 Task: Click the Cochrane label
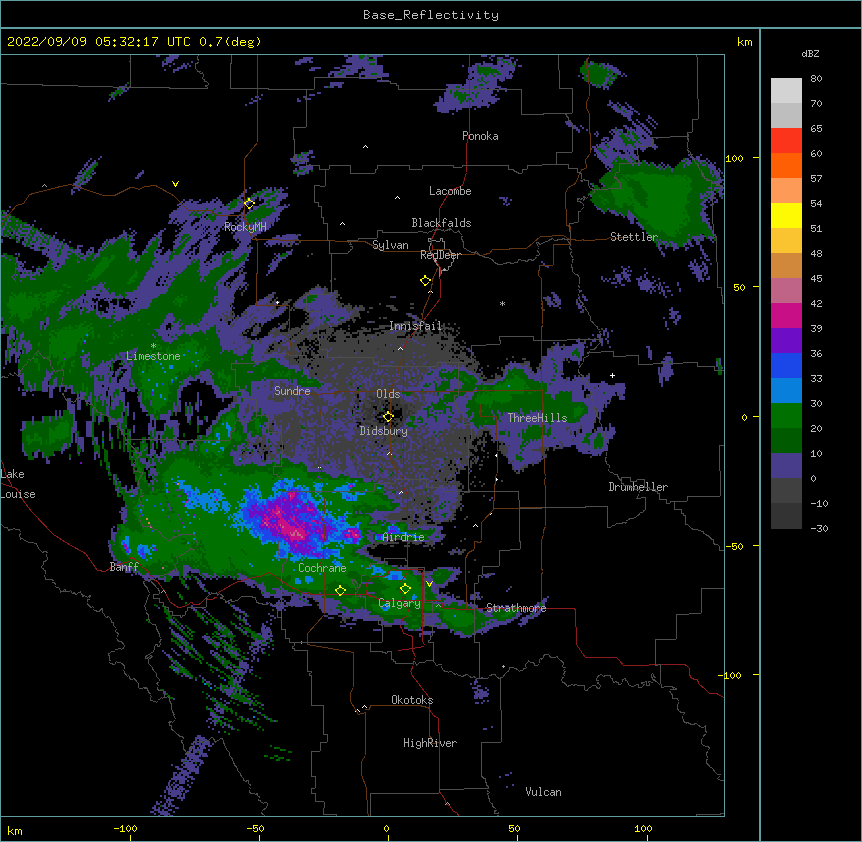pyautogui.click(x=322, y=568)
